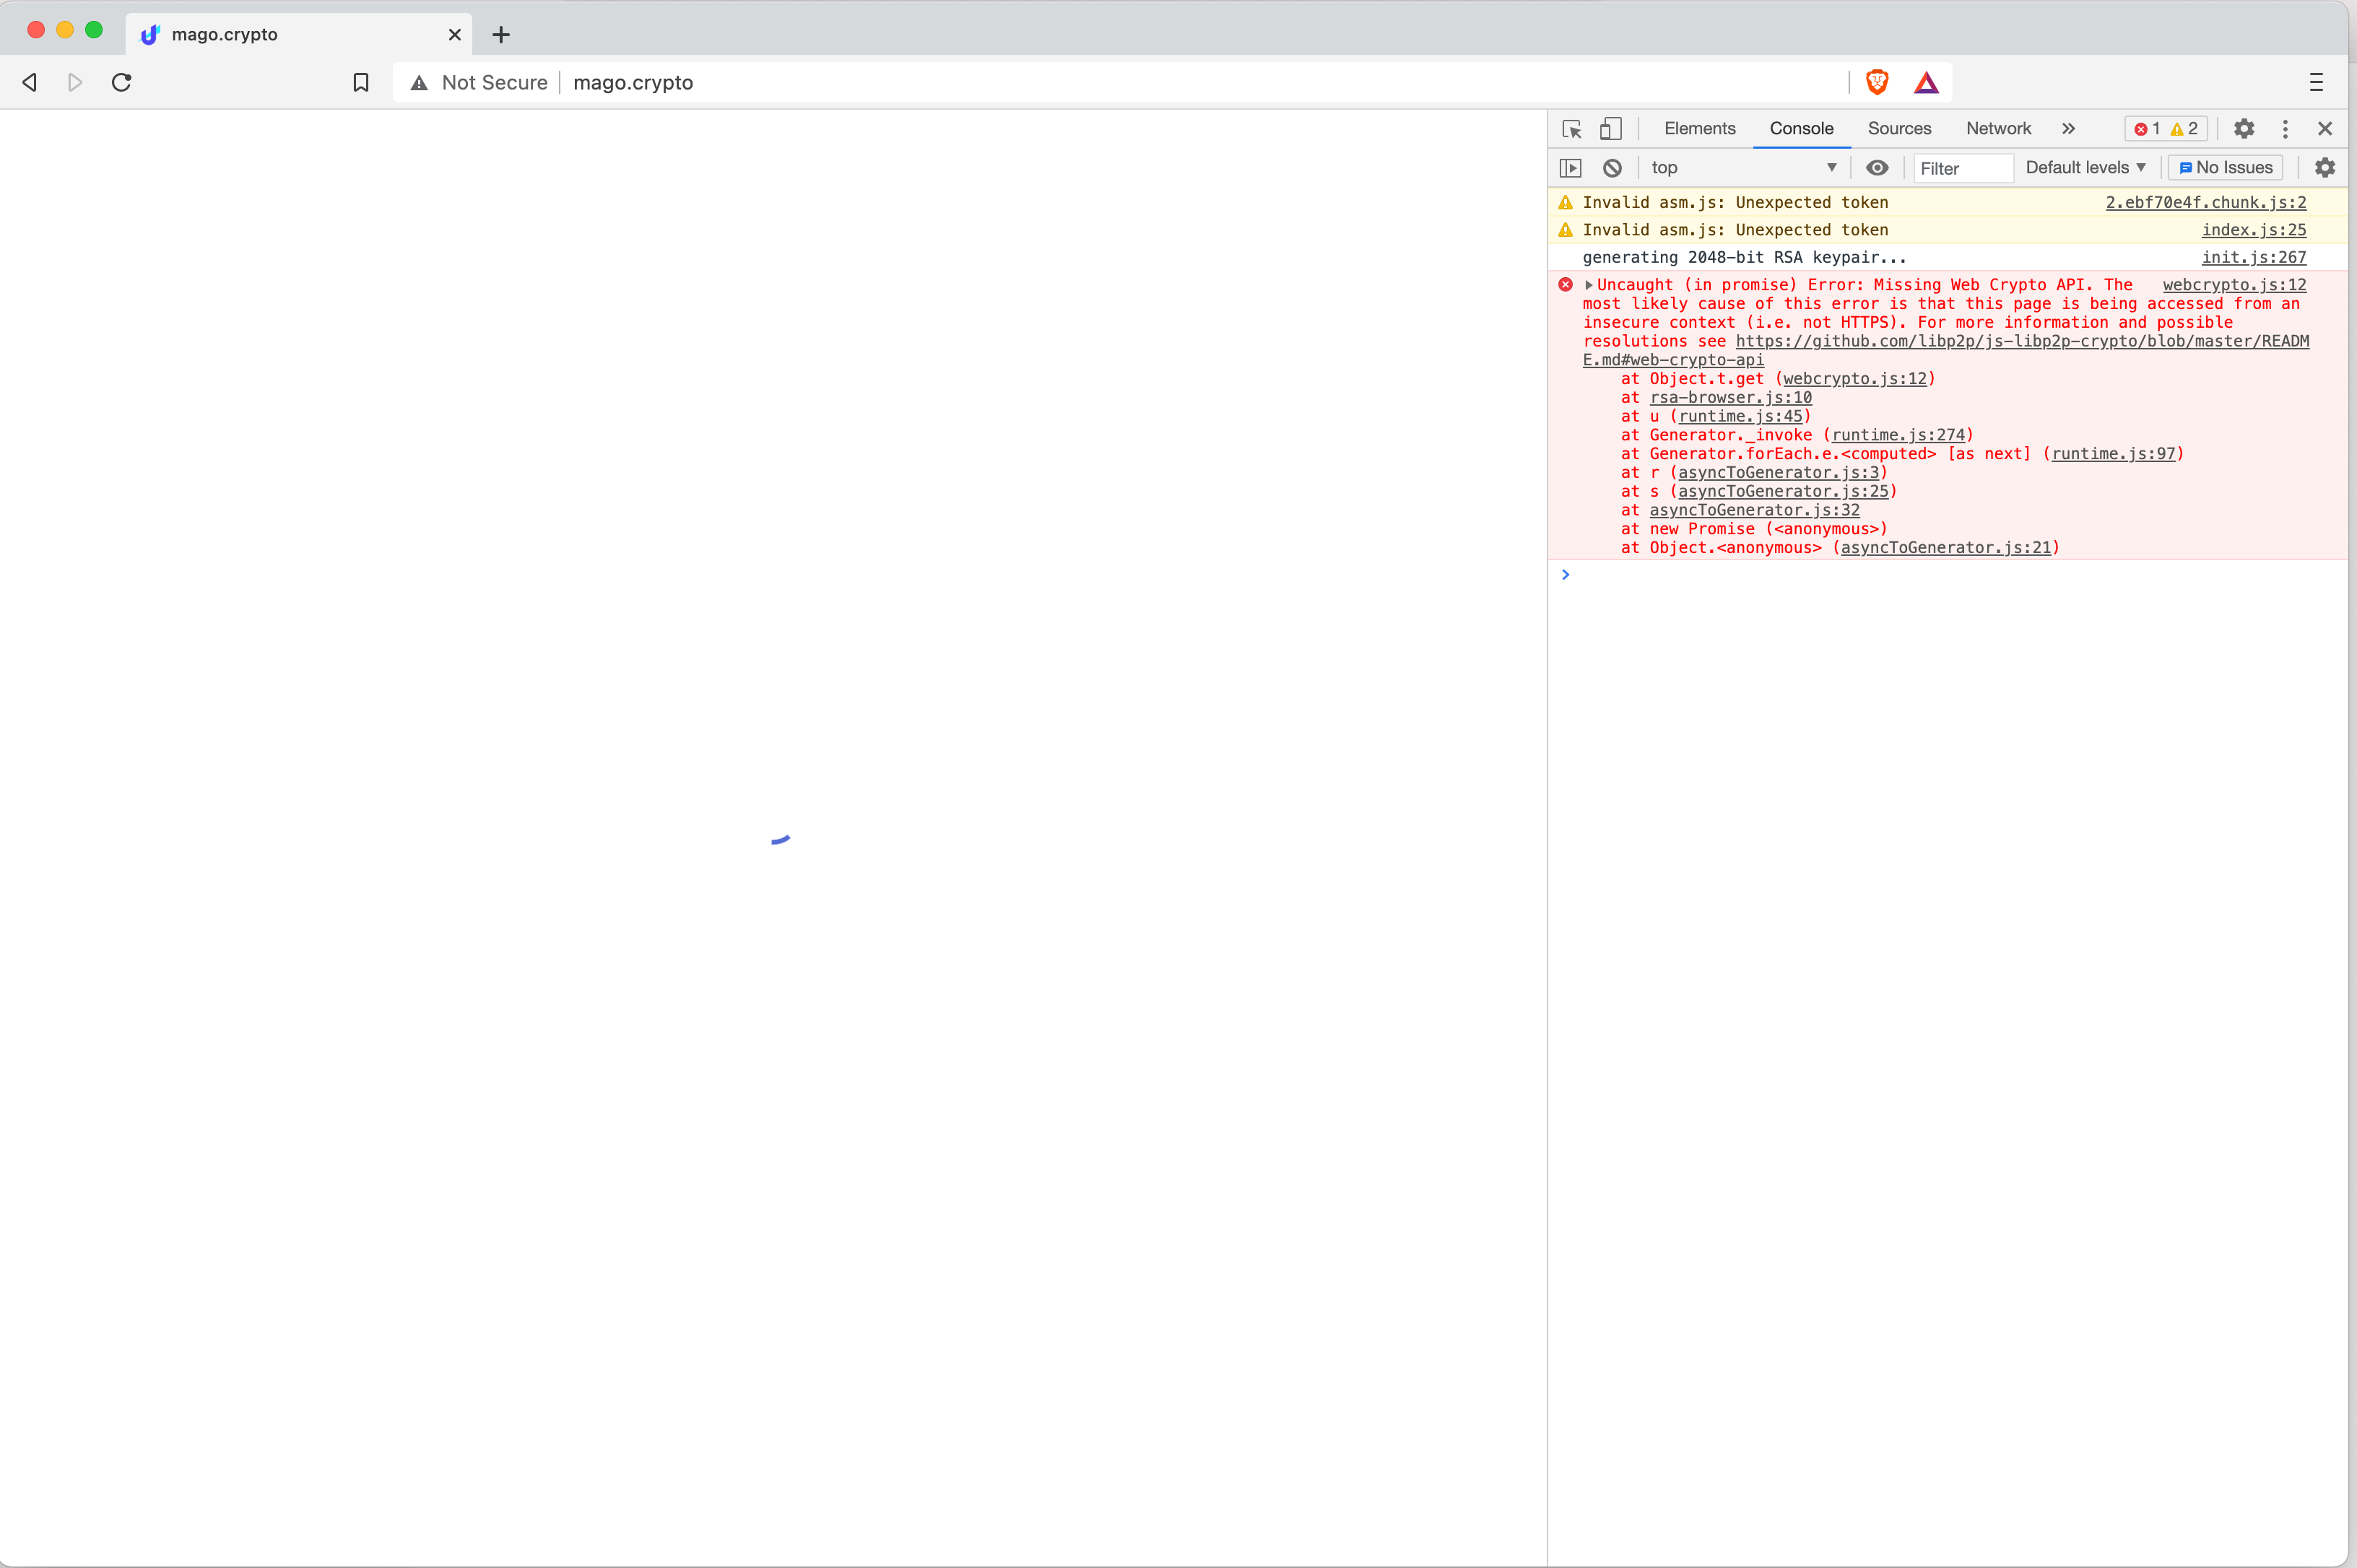This screenshot has width=2357, height=1568.
Task: Open the console settings gear on toolbar
Action: [x=2324, y=167]
